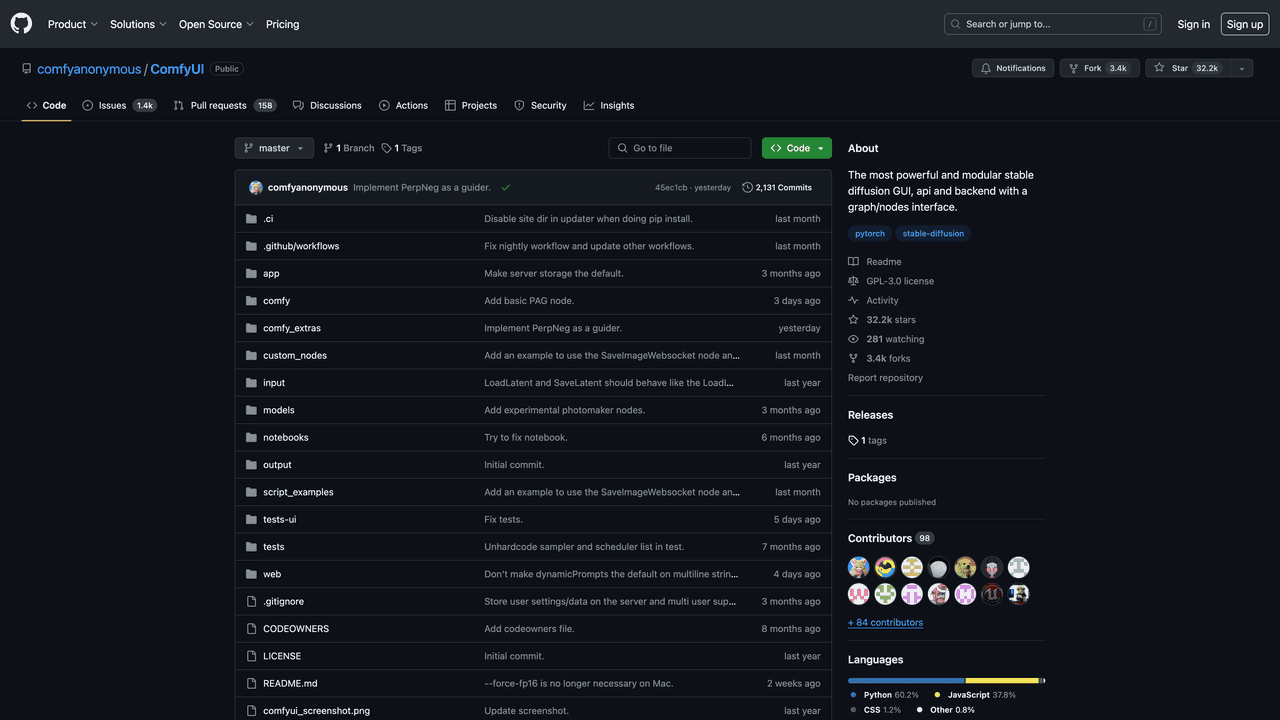Click the watching eye icon
This screenshot has height=720, width=1280.
point(853,339)
